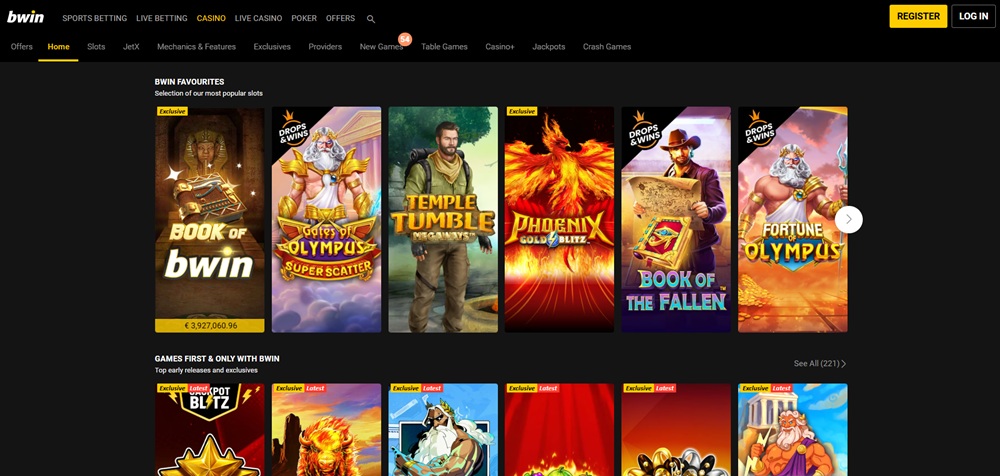Image resolution: width=1000 pixels, height=476 pixels.
Task: Expand See All (221) chevron
Action: pos(844,364)
